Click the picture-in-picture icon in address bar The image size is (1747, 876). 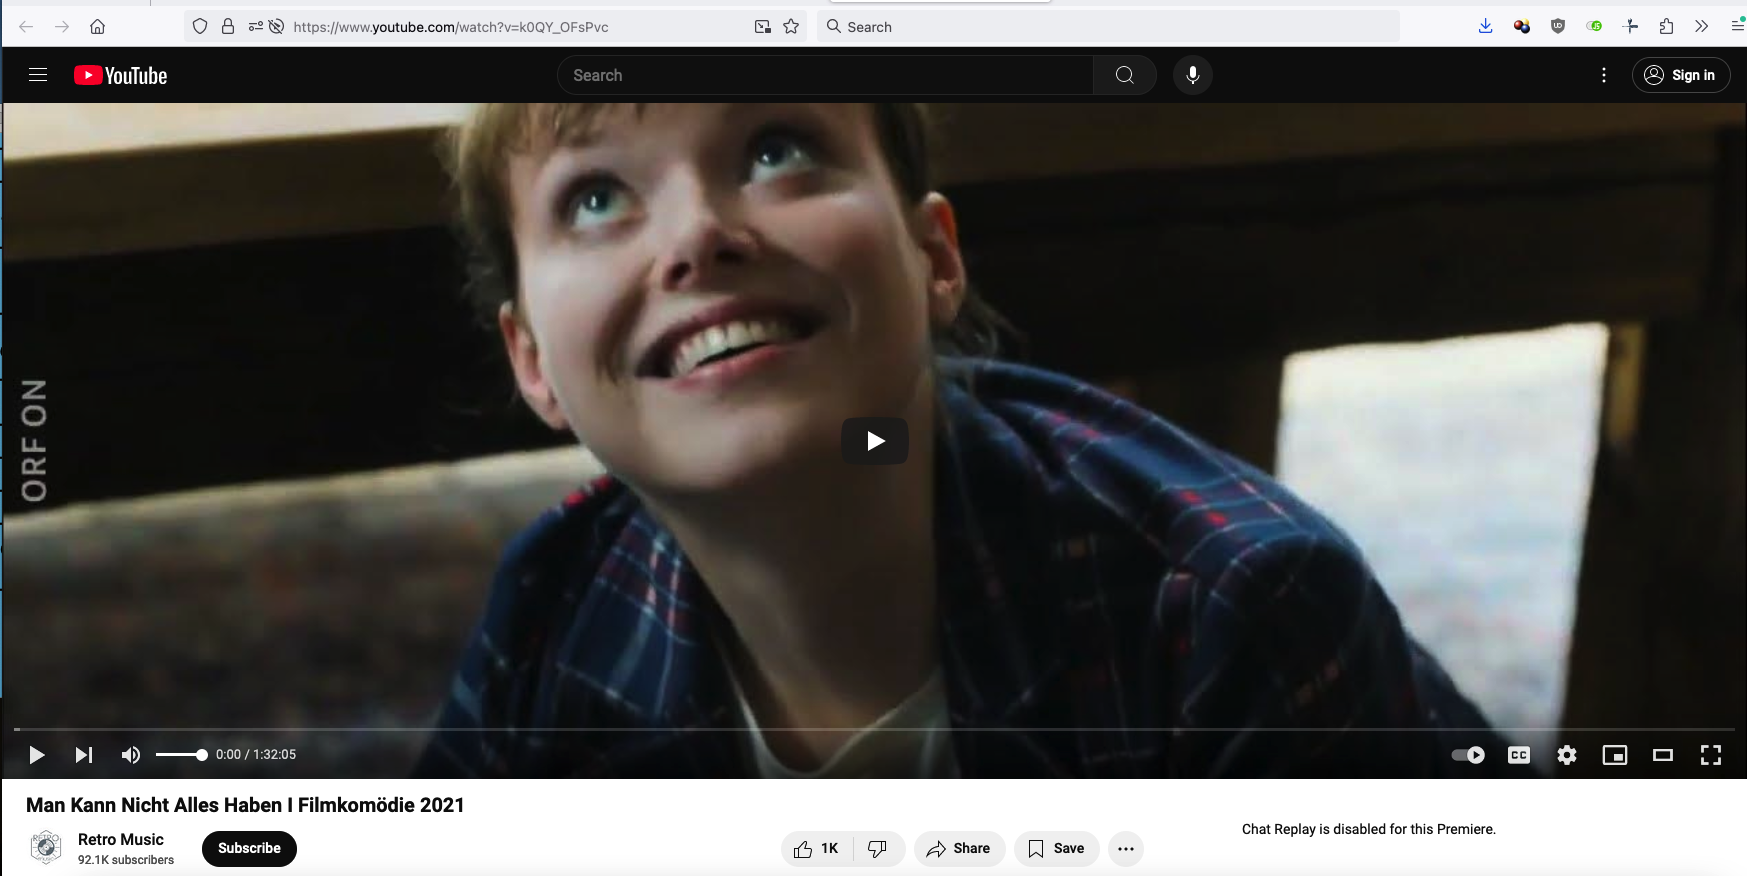point(763,27)
